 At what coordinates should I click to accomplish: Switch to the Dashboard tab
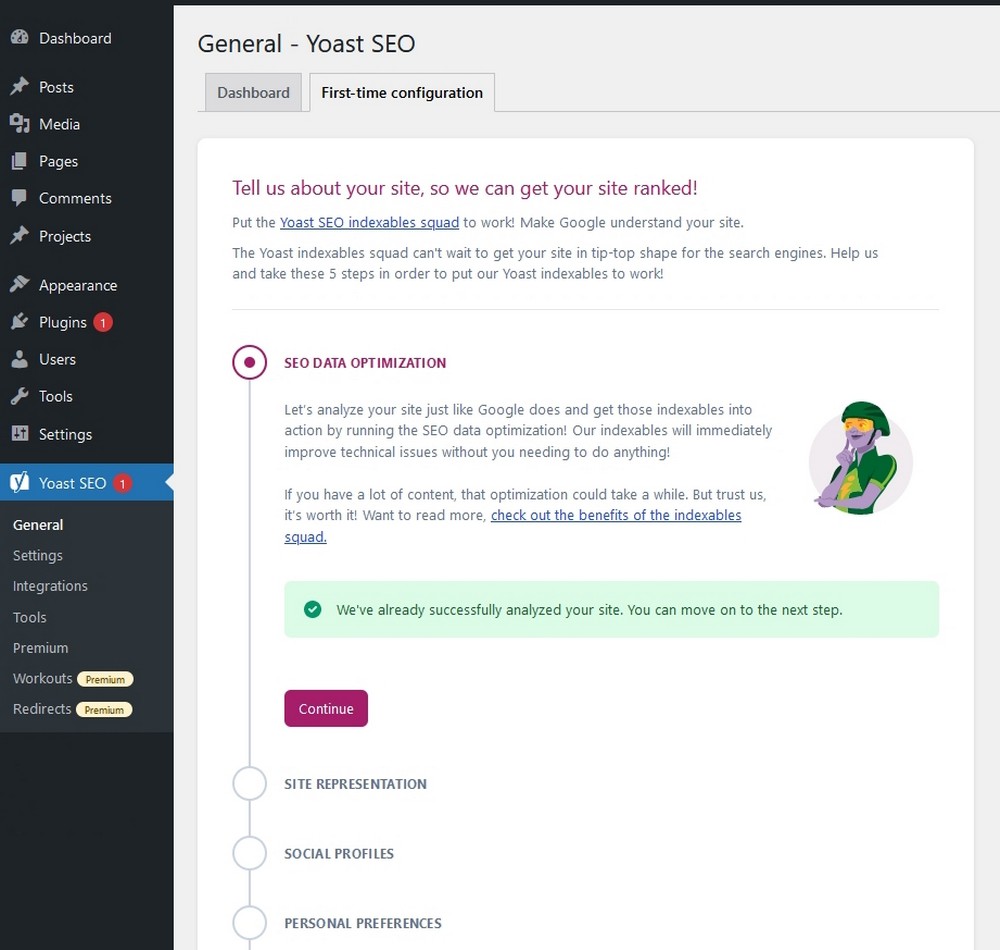pos(253,93)
